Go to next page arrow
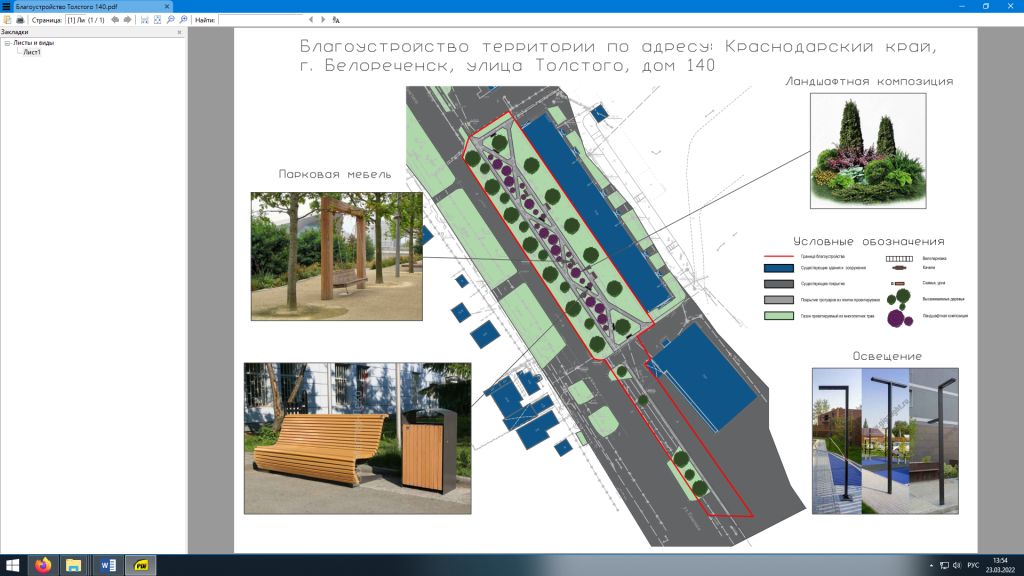 (x=127, y=19)
